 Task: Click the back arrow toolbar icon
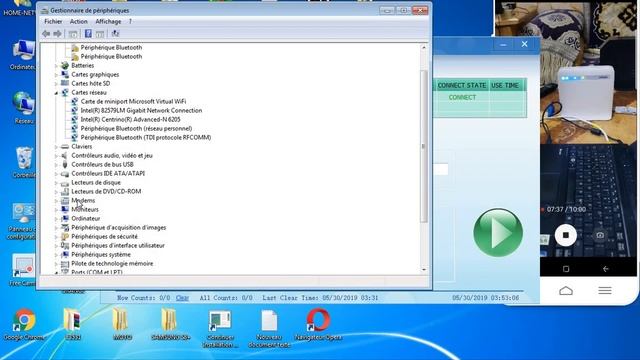pyautogui.click(x=46, y=33)
